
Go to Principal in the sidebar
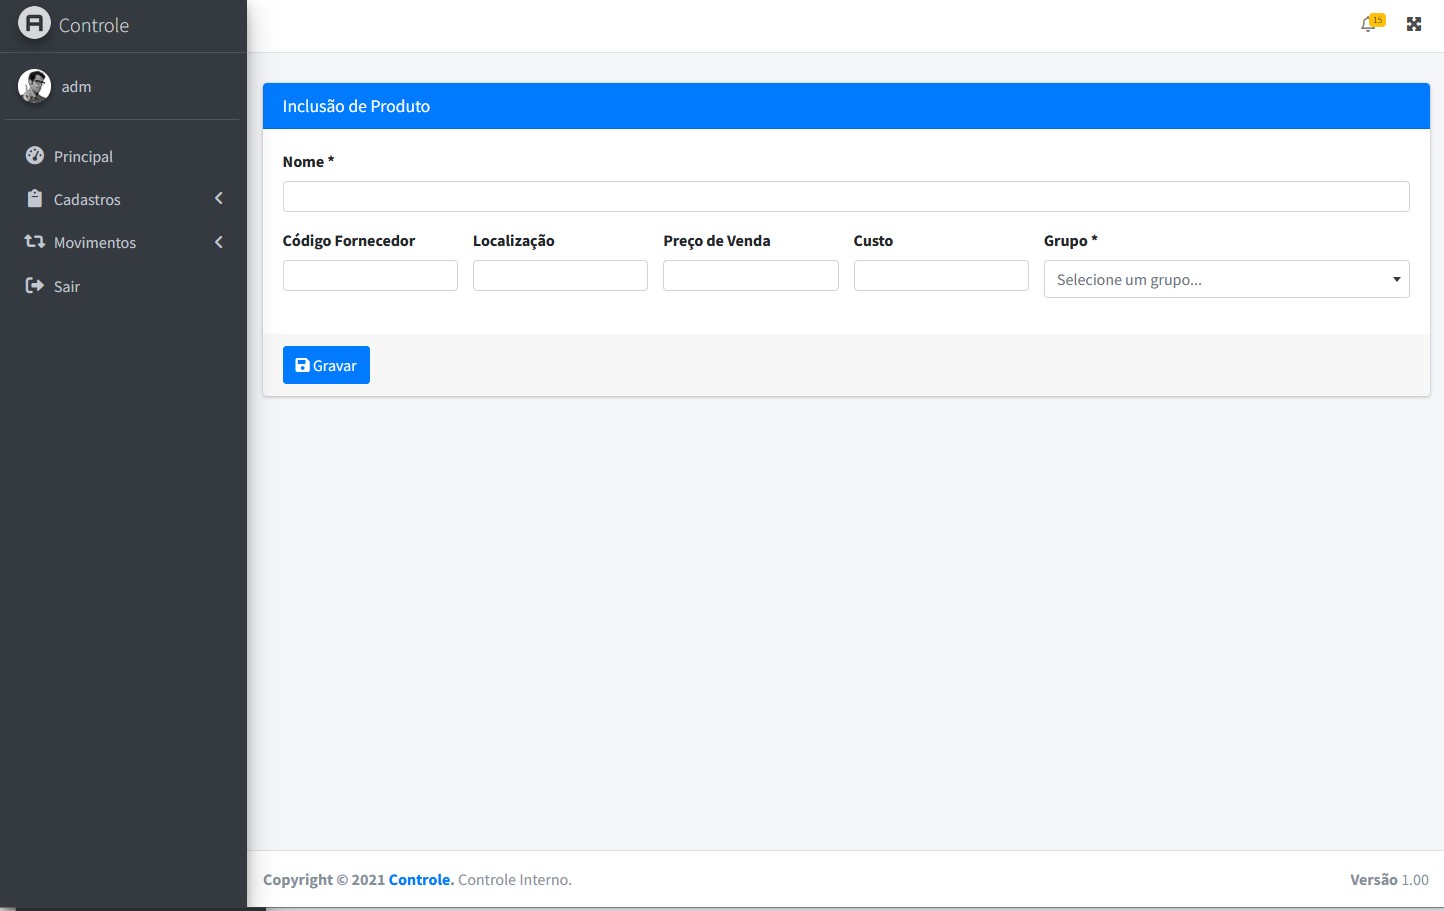83,157
